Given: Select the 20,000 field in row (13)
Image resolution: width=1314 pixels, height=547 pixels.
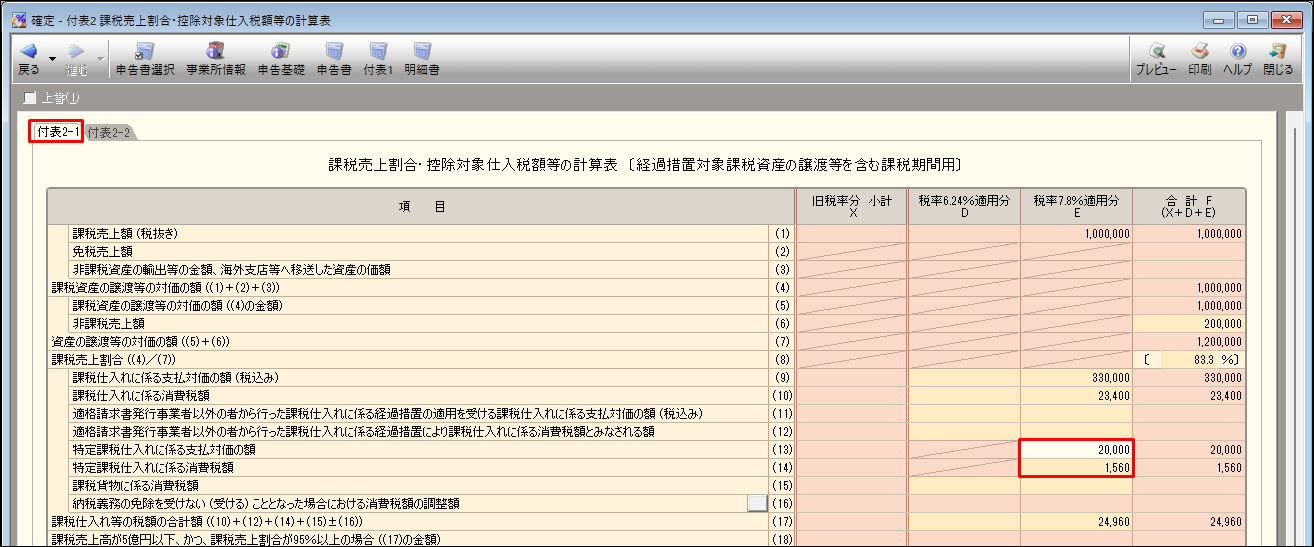Looking at the screenshot, I should pos(1076,450).
